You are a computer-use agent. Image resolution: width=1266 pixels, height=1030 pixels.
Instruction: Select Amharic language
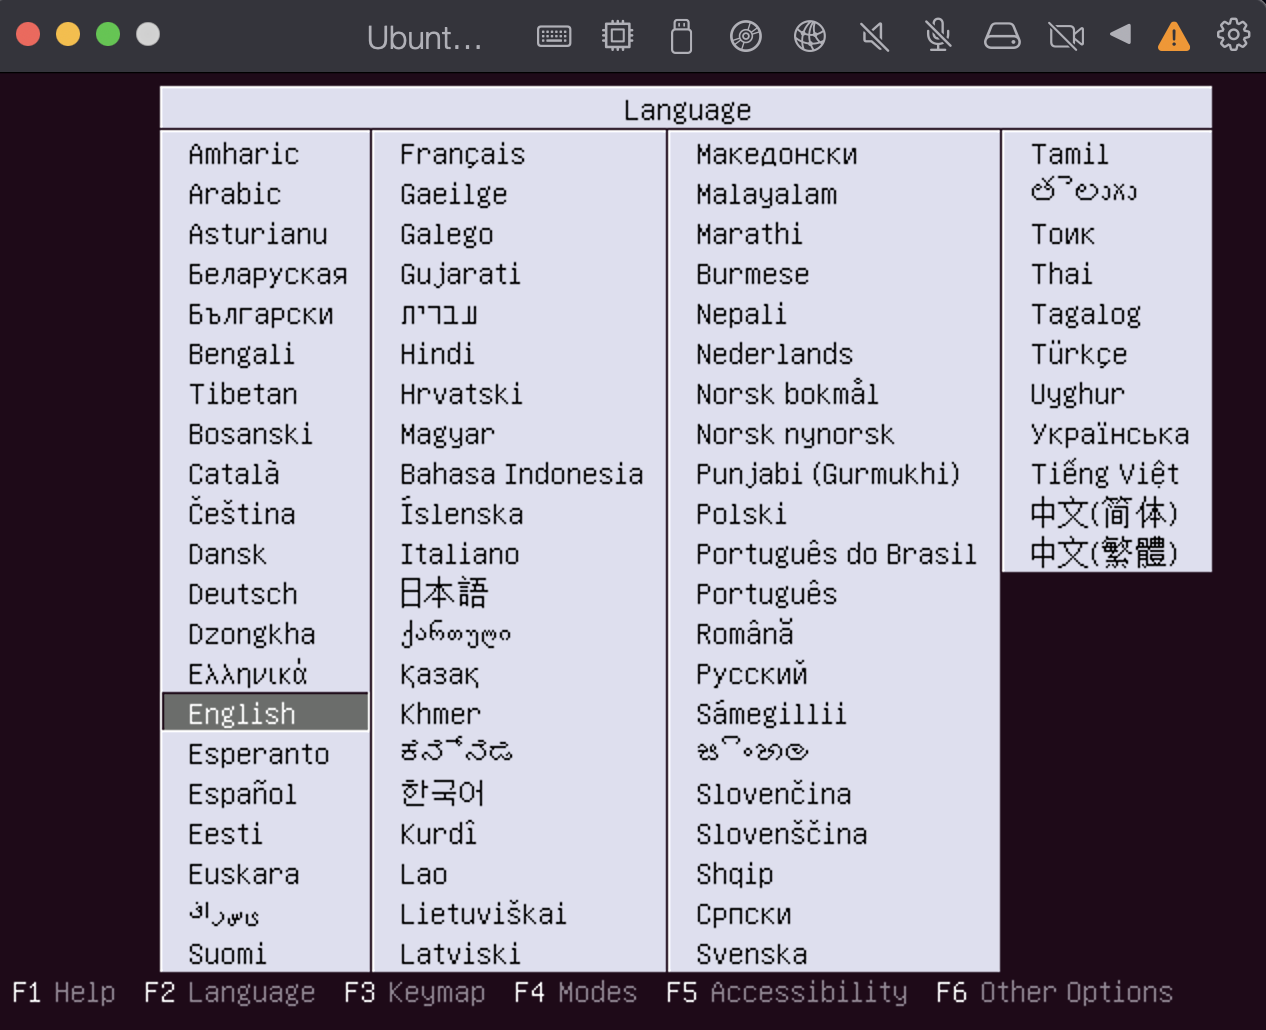click(244, 154)
